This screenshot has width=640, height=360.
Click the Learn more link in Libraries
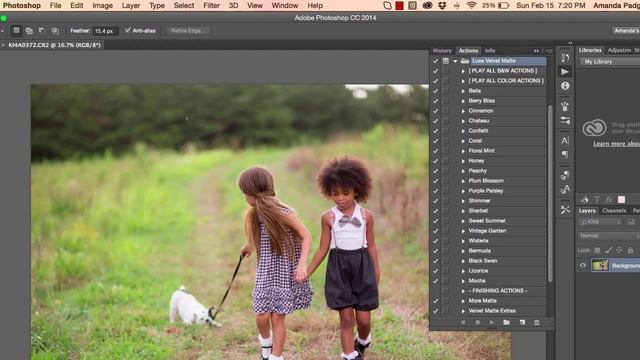coord(616,144)
